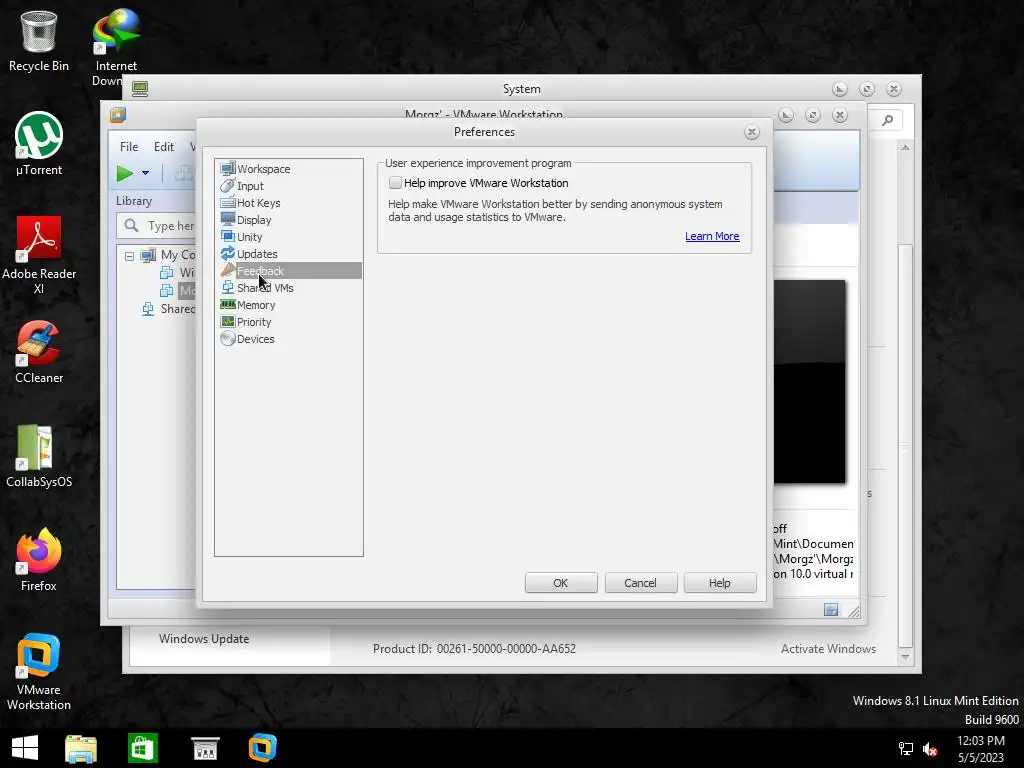Open Windows Start button
This screenshot has width=1024, height=768.
point(25,748)
